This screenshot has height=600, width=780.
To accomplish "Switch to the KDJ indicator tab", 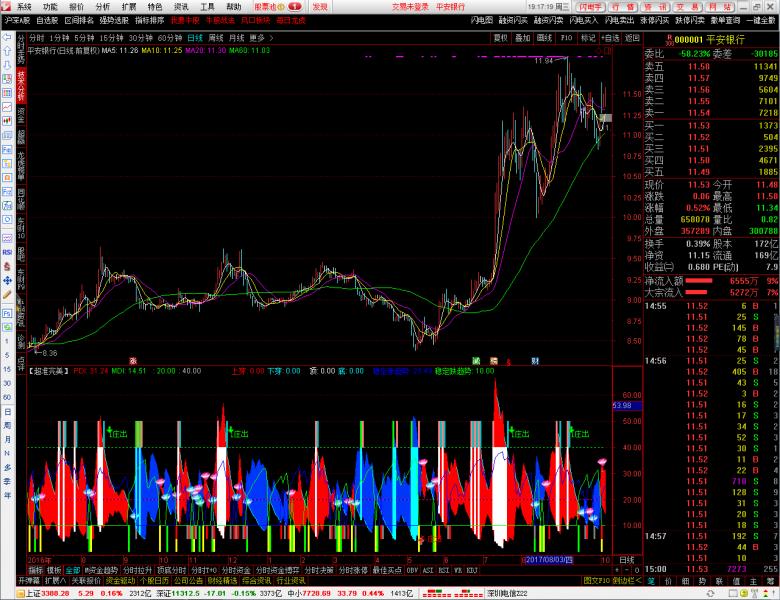I will (x=472, y=571).
